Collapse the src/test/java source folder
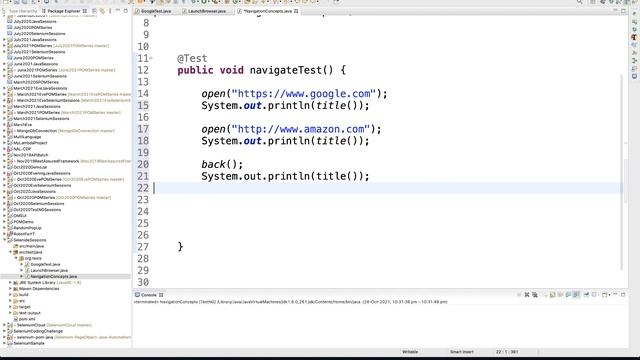The height and width of the screenshot is (360, 640). pyautogui.click(x=11, y=252)
